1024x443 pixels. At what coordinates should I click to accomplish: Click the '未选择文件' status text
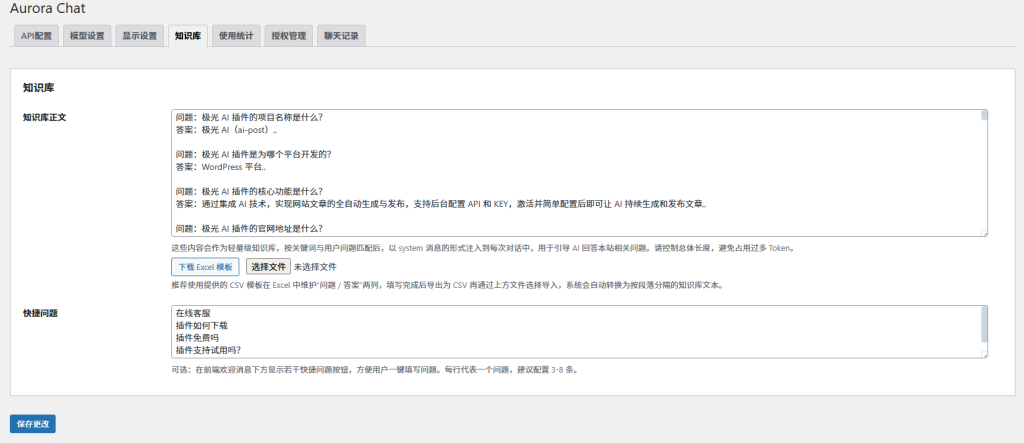[315, 267]
